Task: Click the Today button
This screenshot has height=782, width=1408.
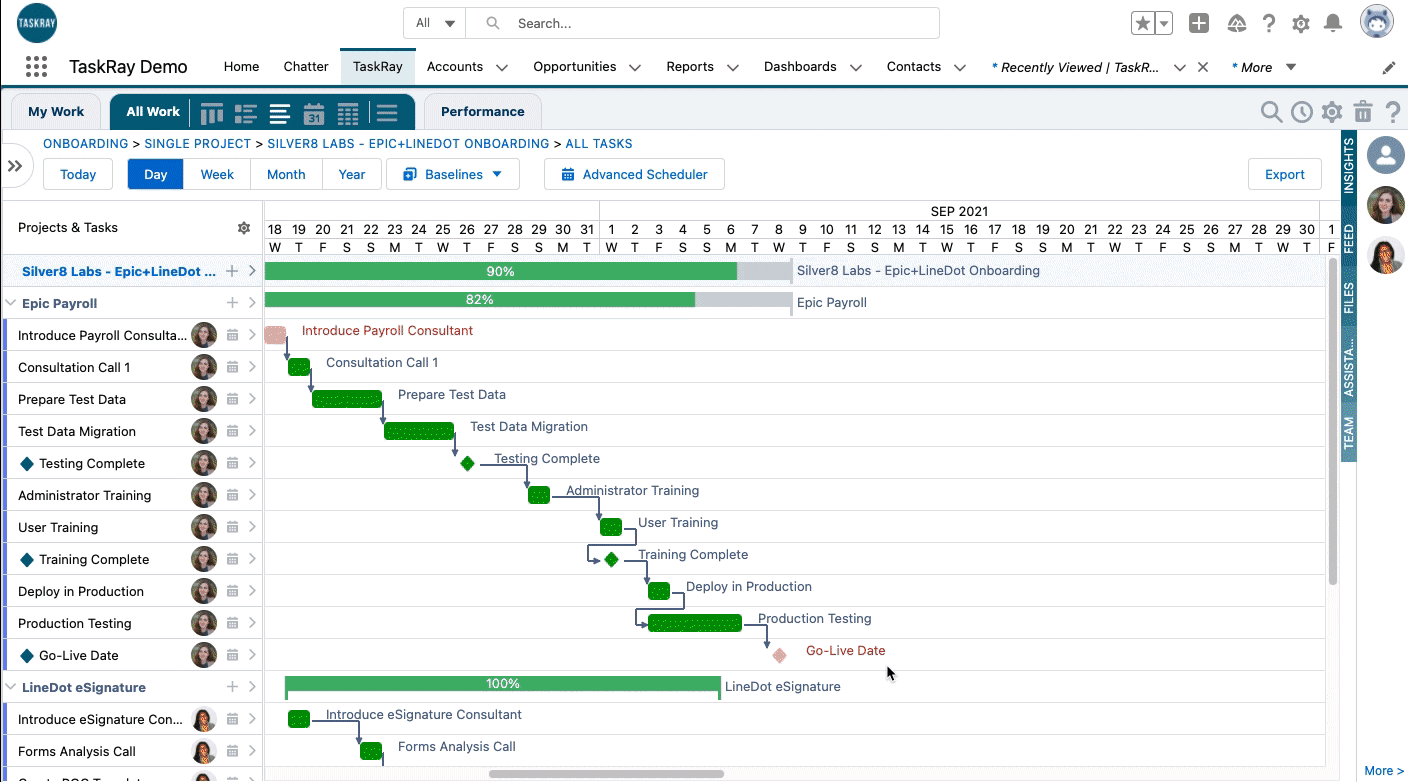Action: pos(78,174)
